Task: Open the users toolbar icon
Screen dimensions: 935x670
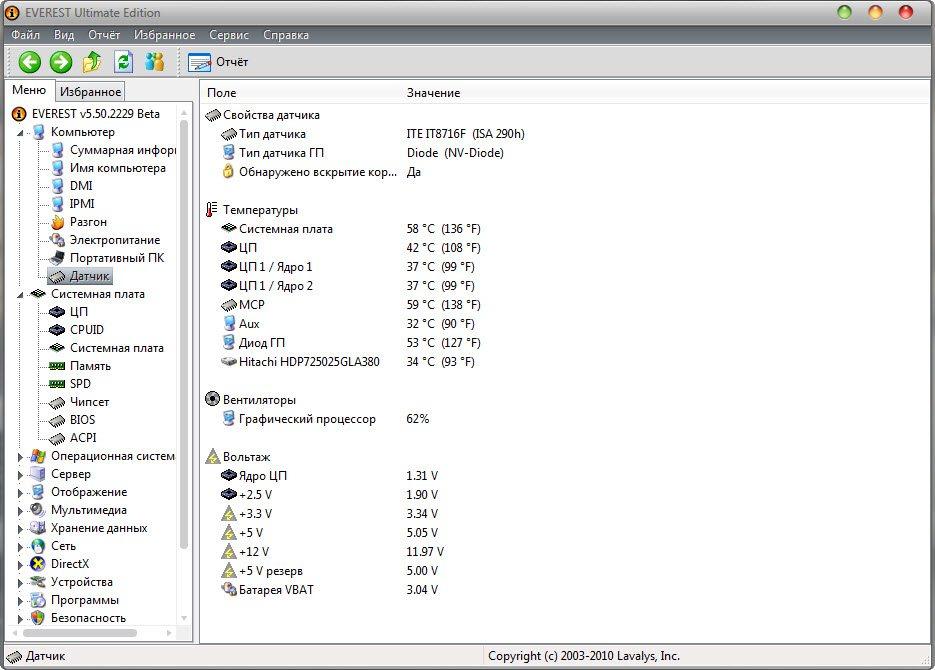Action: [x=154, y=62]
